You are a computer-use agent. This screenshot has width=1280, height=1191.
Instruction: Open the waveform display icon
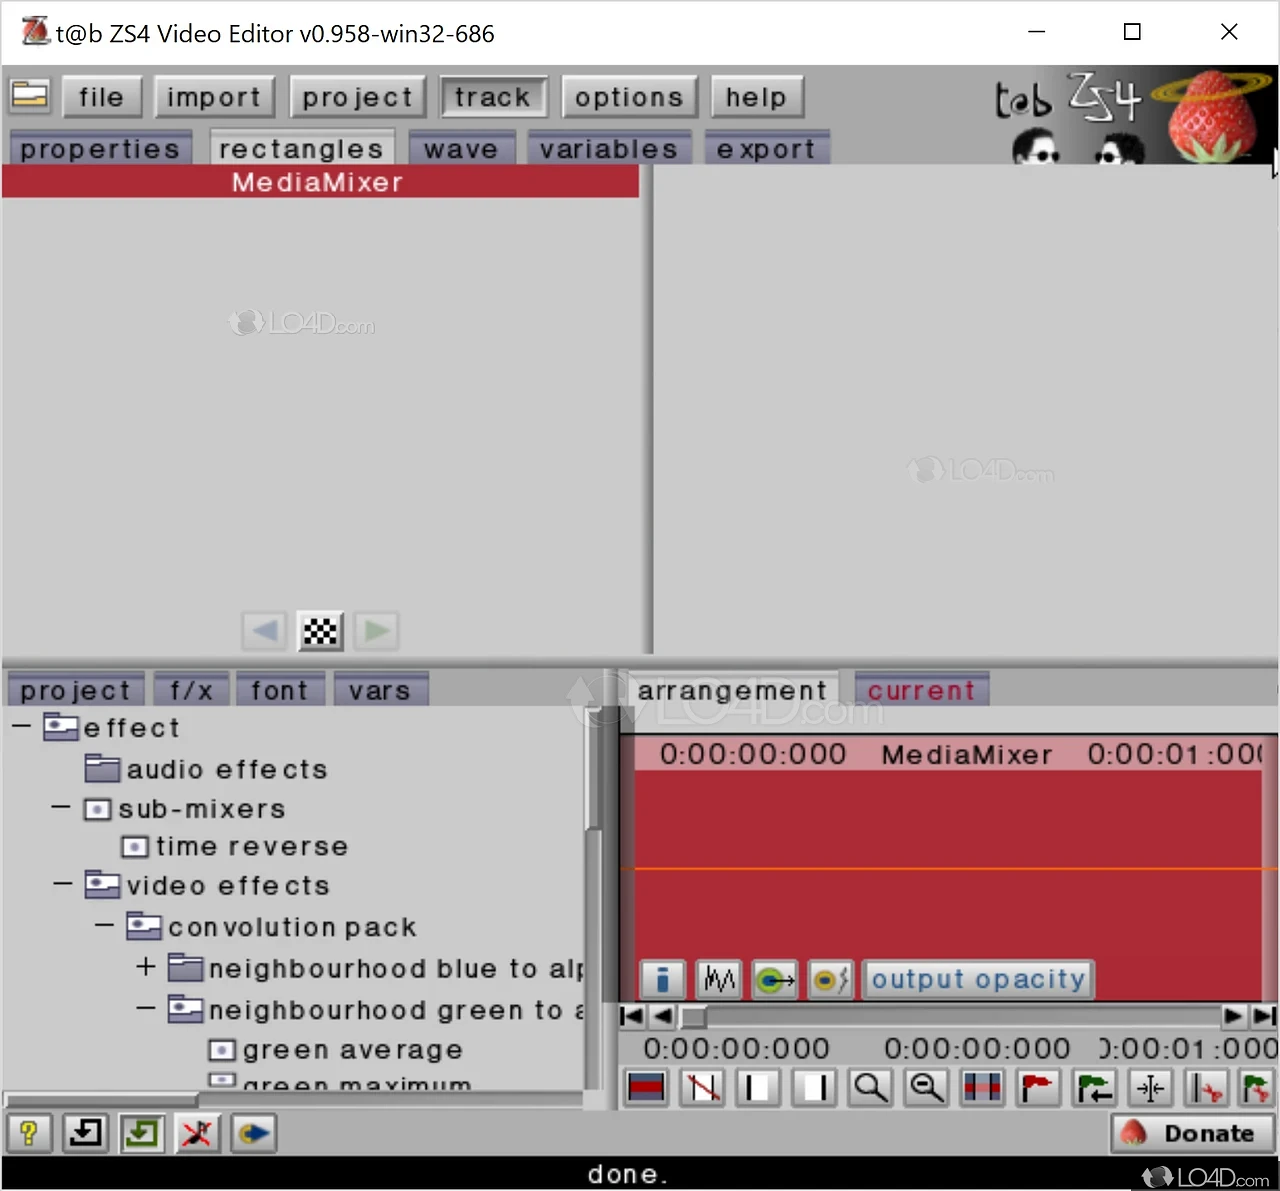tap(719, 979)
